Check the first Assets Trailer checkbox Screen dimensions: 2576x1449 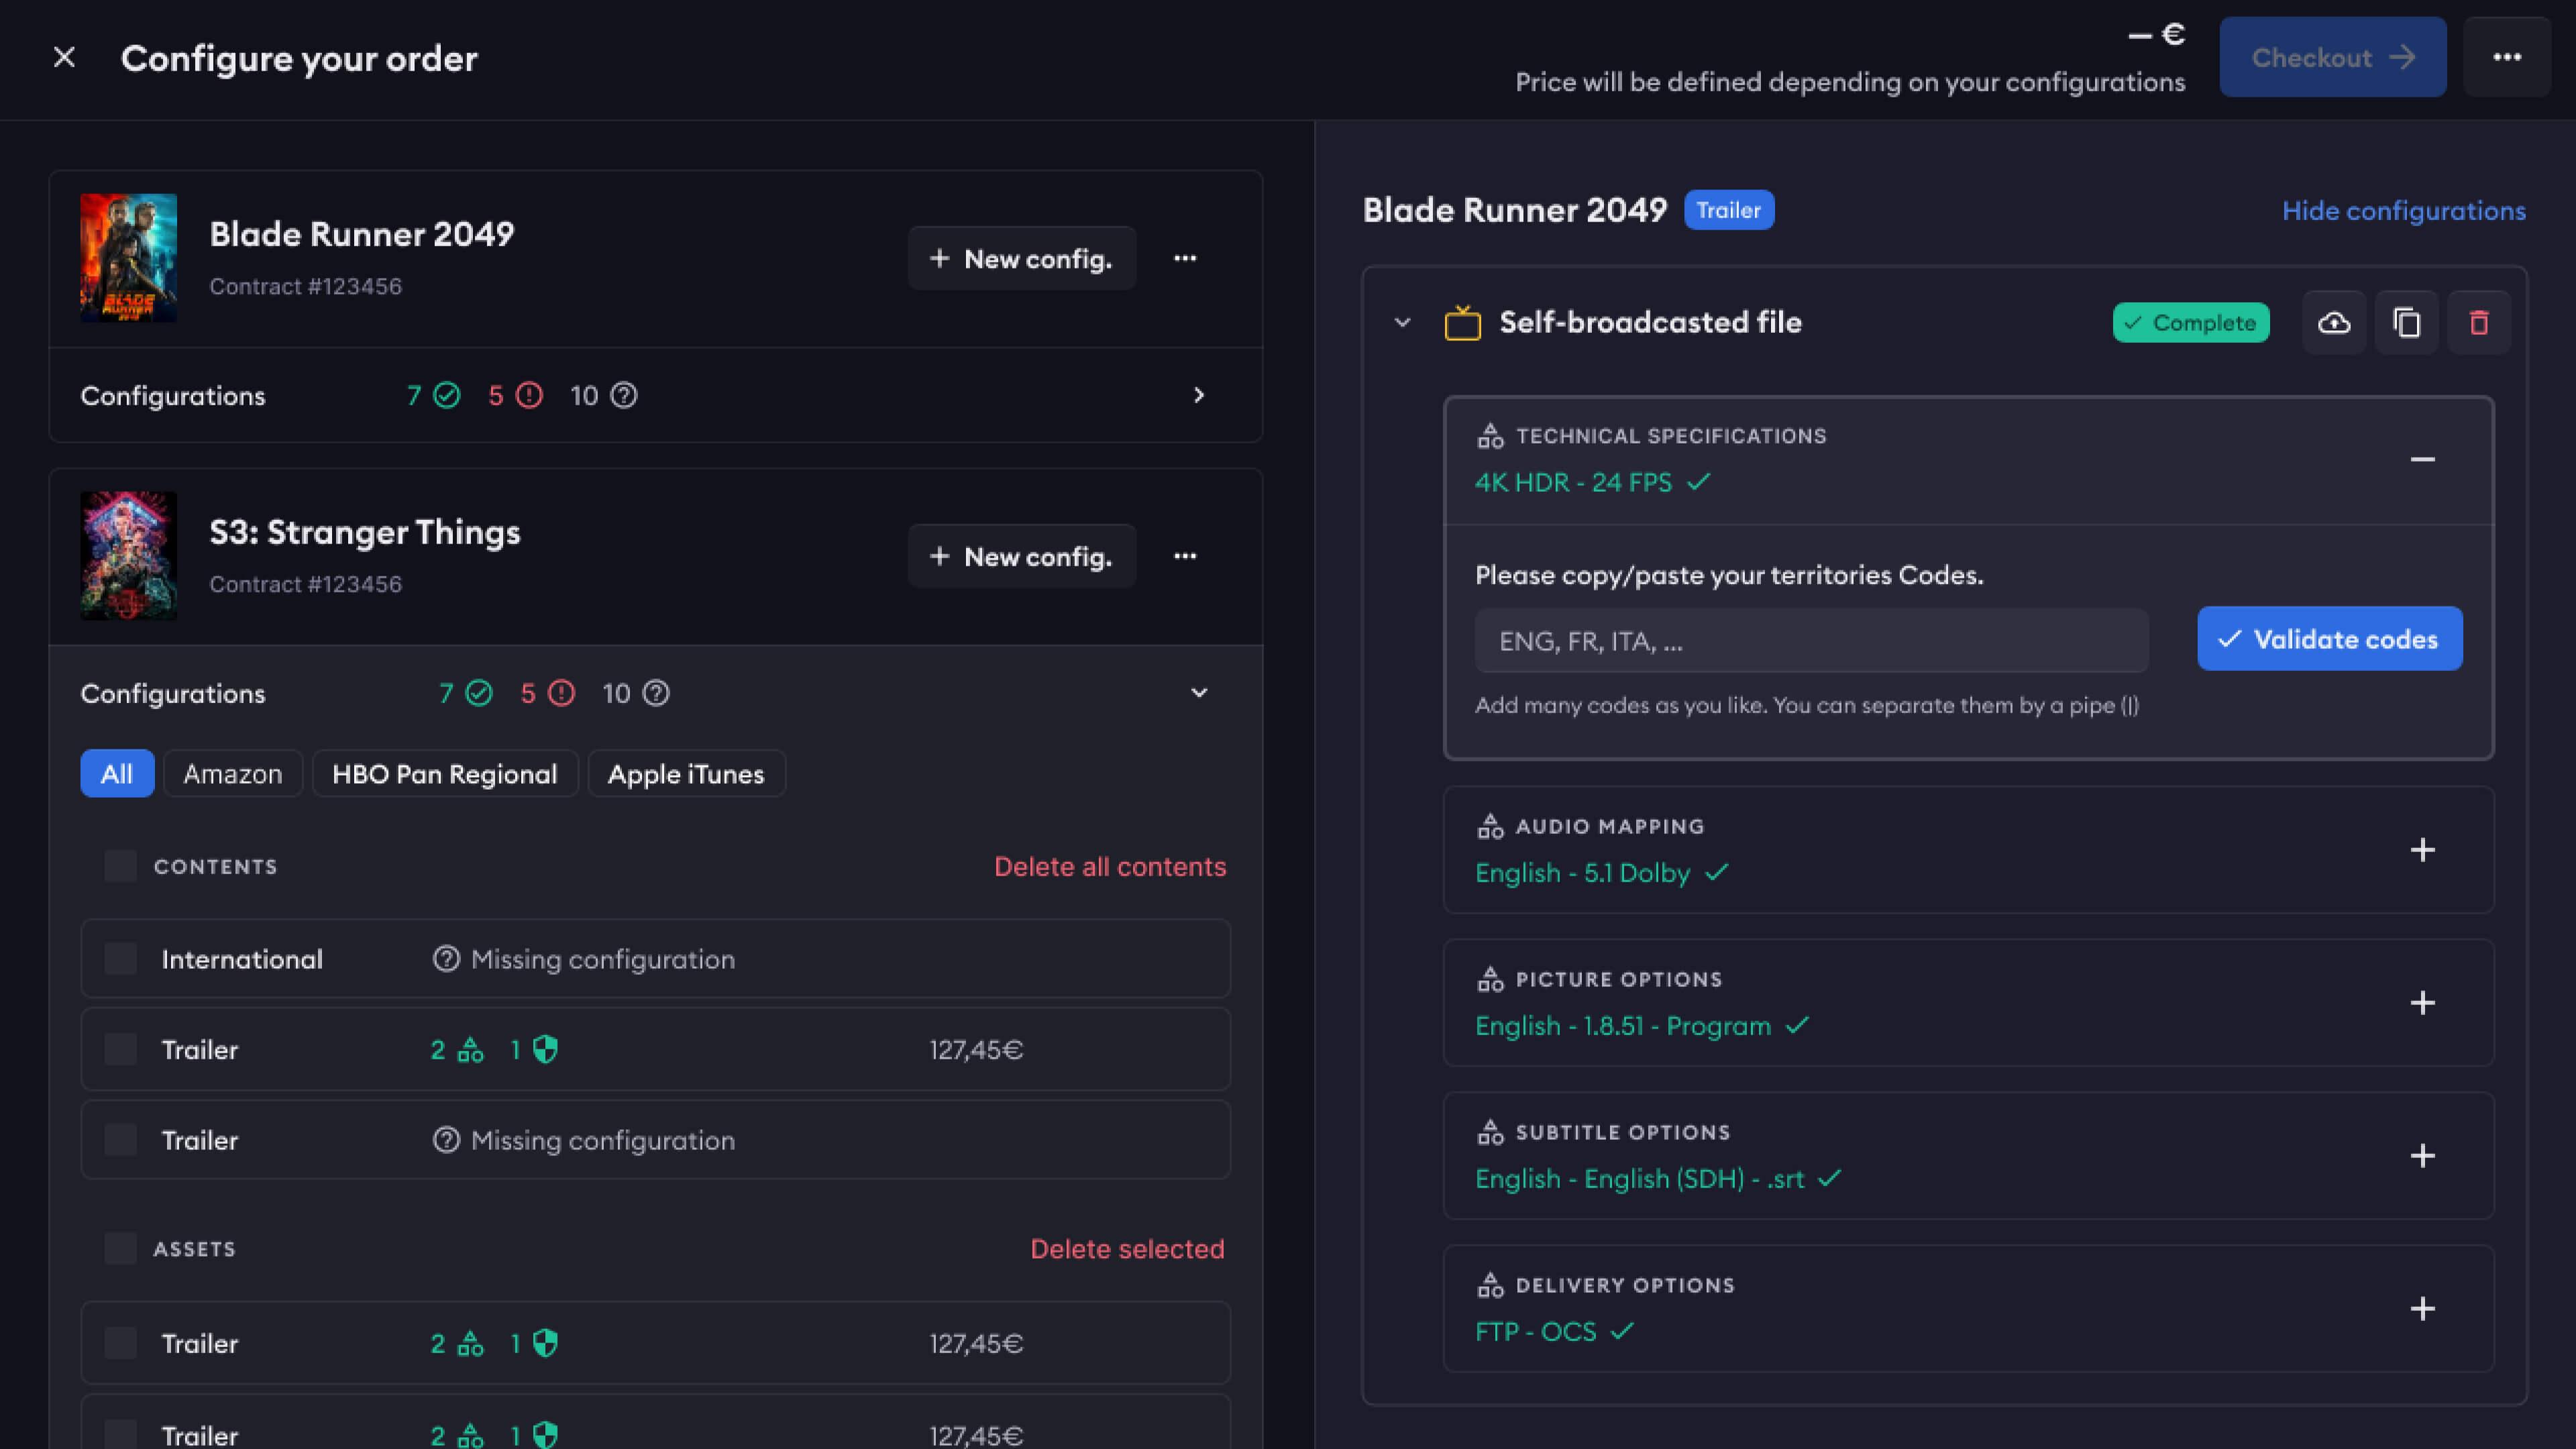[x=121, y=1343]
